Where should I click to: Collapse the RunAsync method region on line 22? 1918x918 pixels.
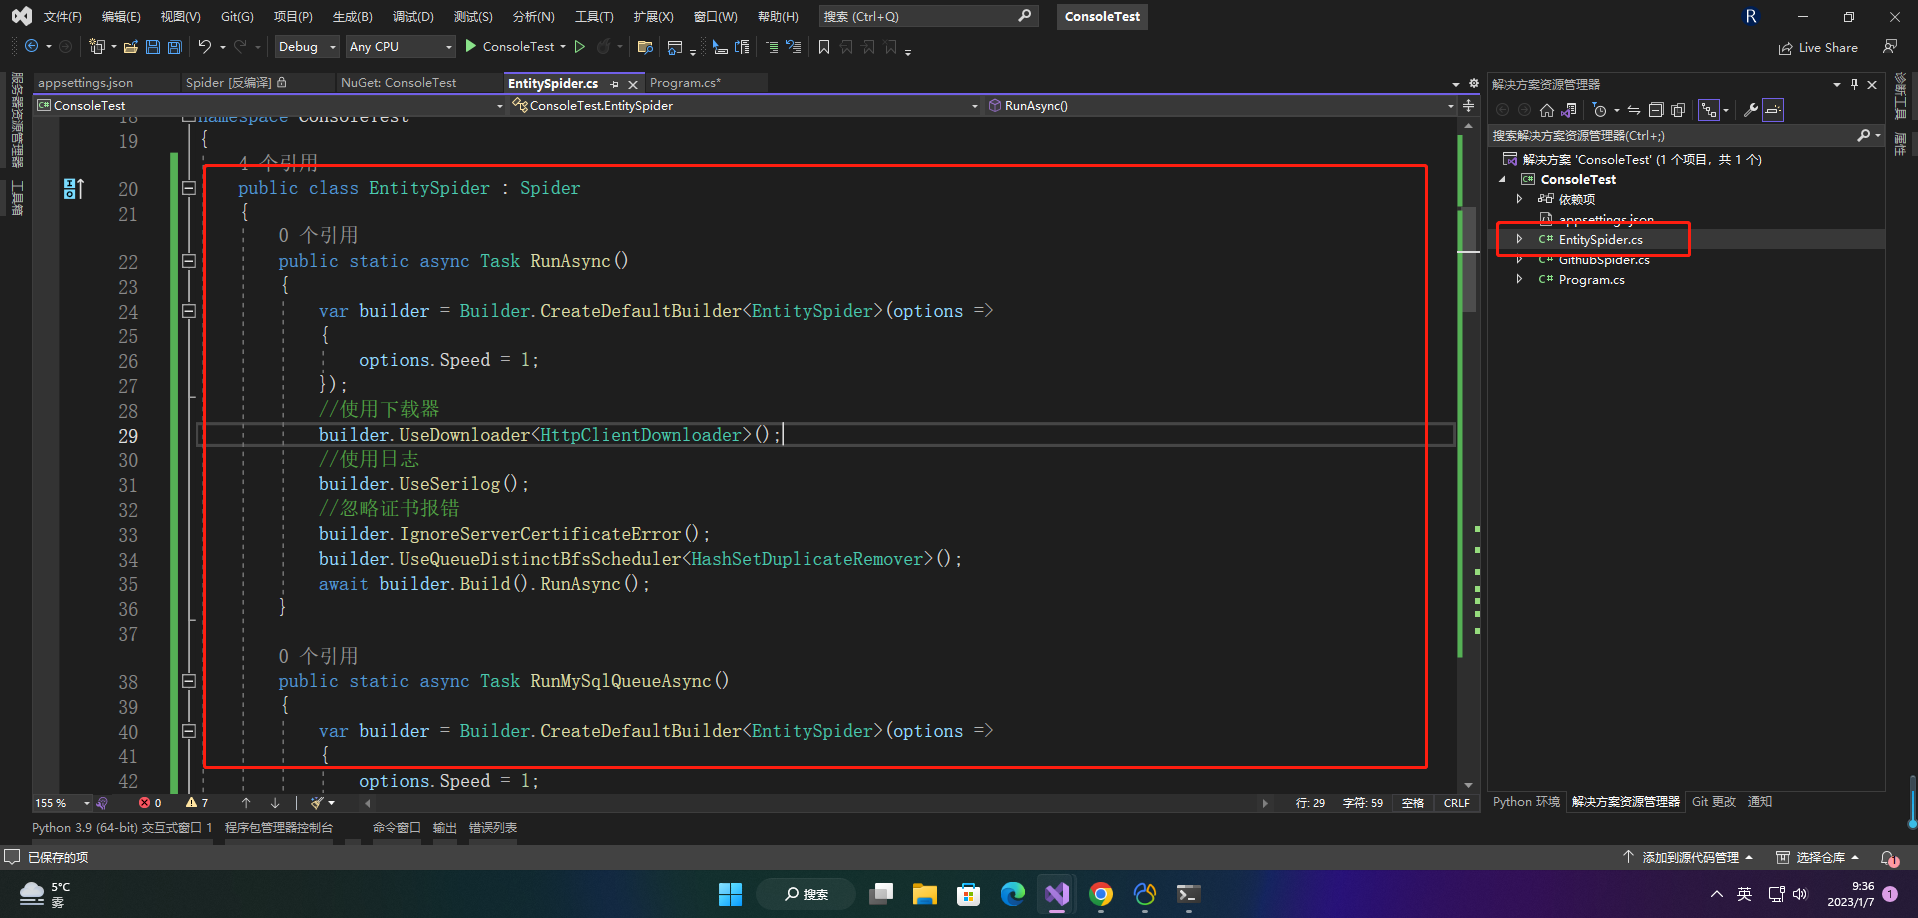[x=188, y=261]
